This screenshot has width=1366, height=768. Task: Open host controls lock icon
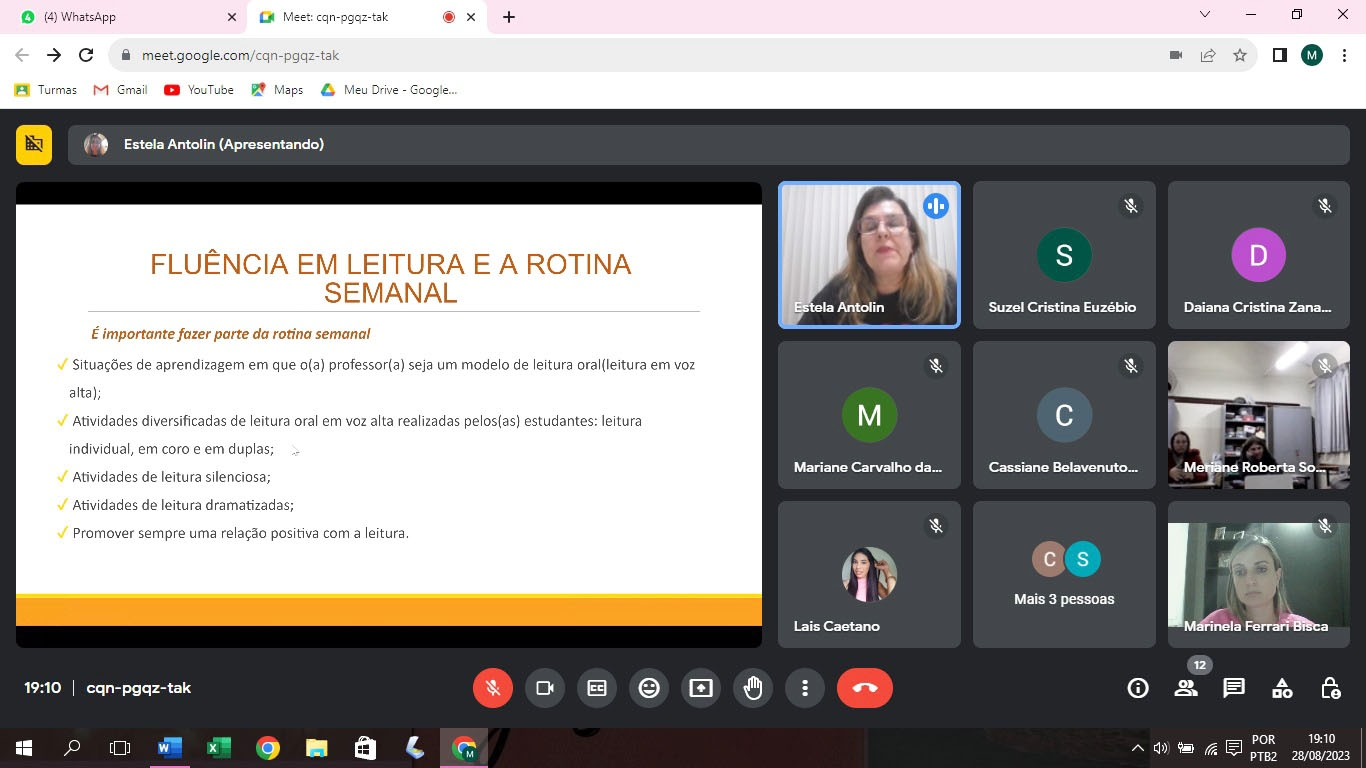[x=1330, y=688]
